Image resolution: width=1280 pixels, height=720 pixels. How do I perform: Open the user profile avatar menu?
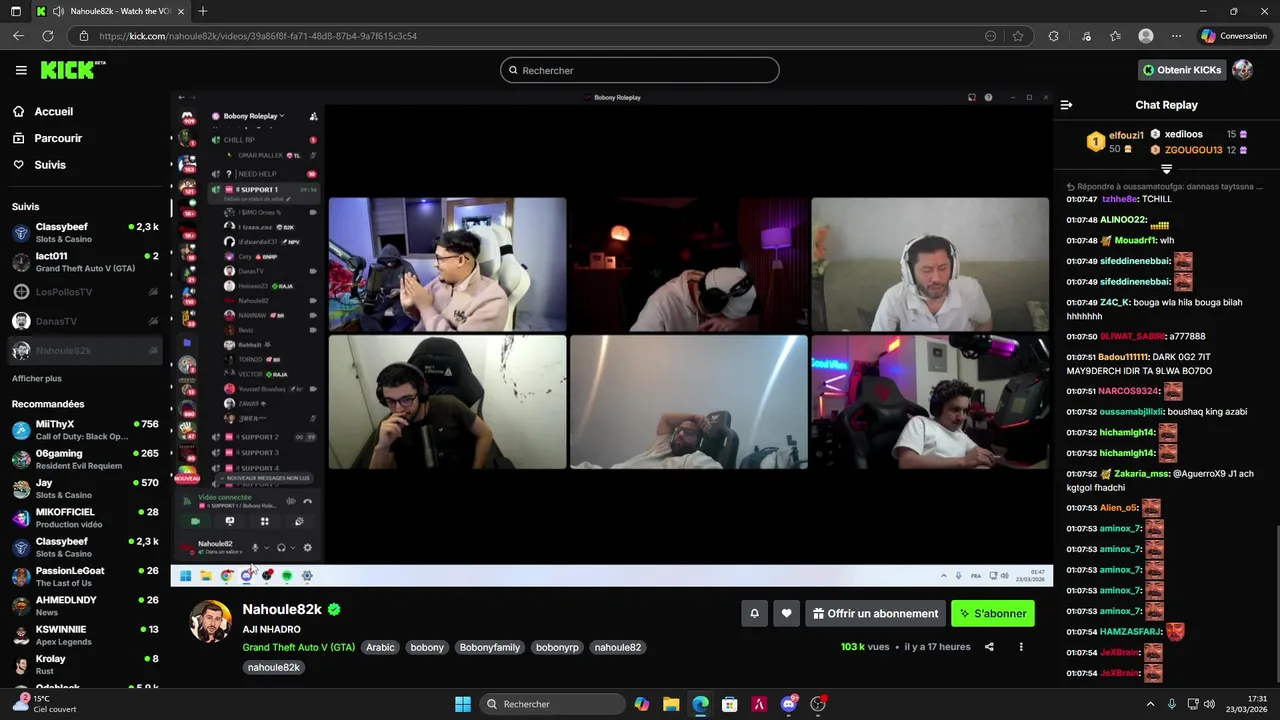pyautogui.click(x=1243, y=70)
